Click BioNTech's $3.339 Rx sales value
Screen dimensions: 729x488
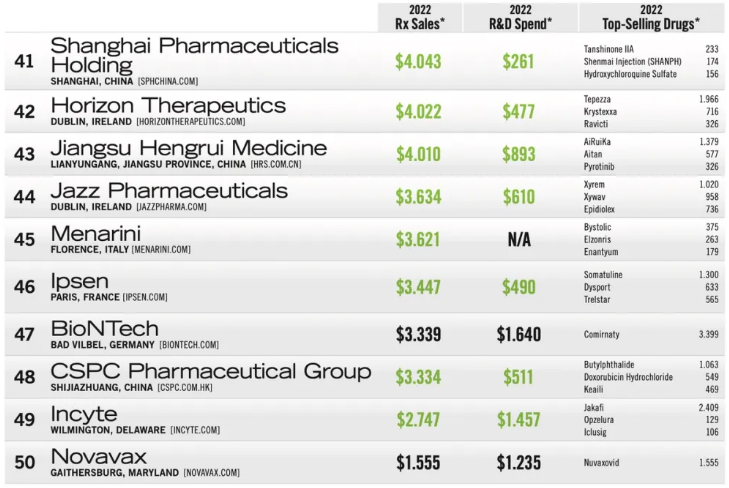click(418, 334)
